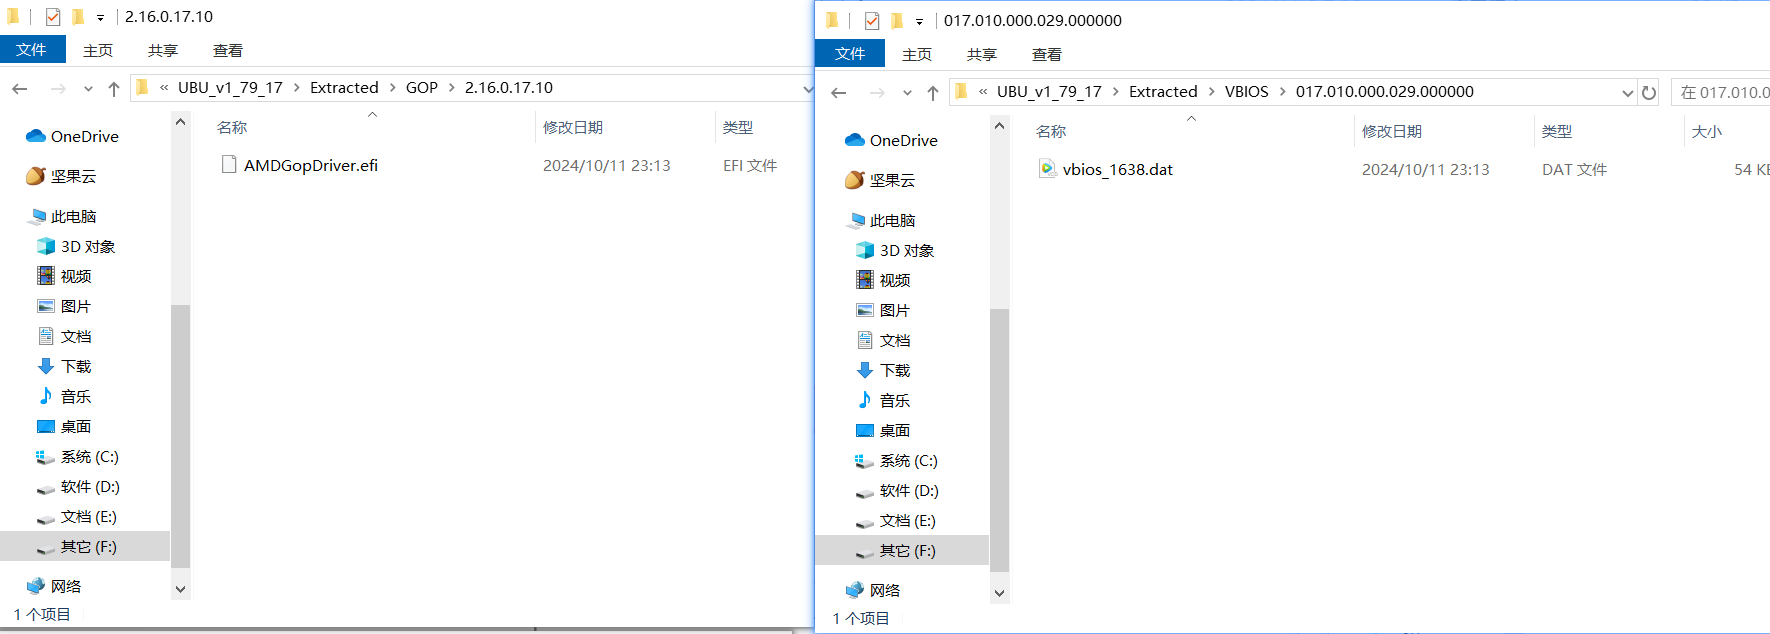The width and height of the screenshot is (1770, 634).
Task: Open 桌面 in left window sidebar
Action: (x=75, y=426)
